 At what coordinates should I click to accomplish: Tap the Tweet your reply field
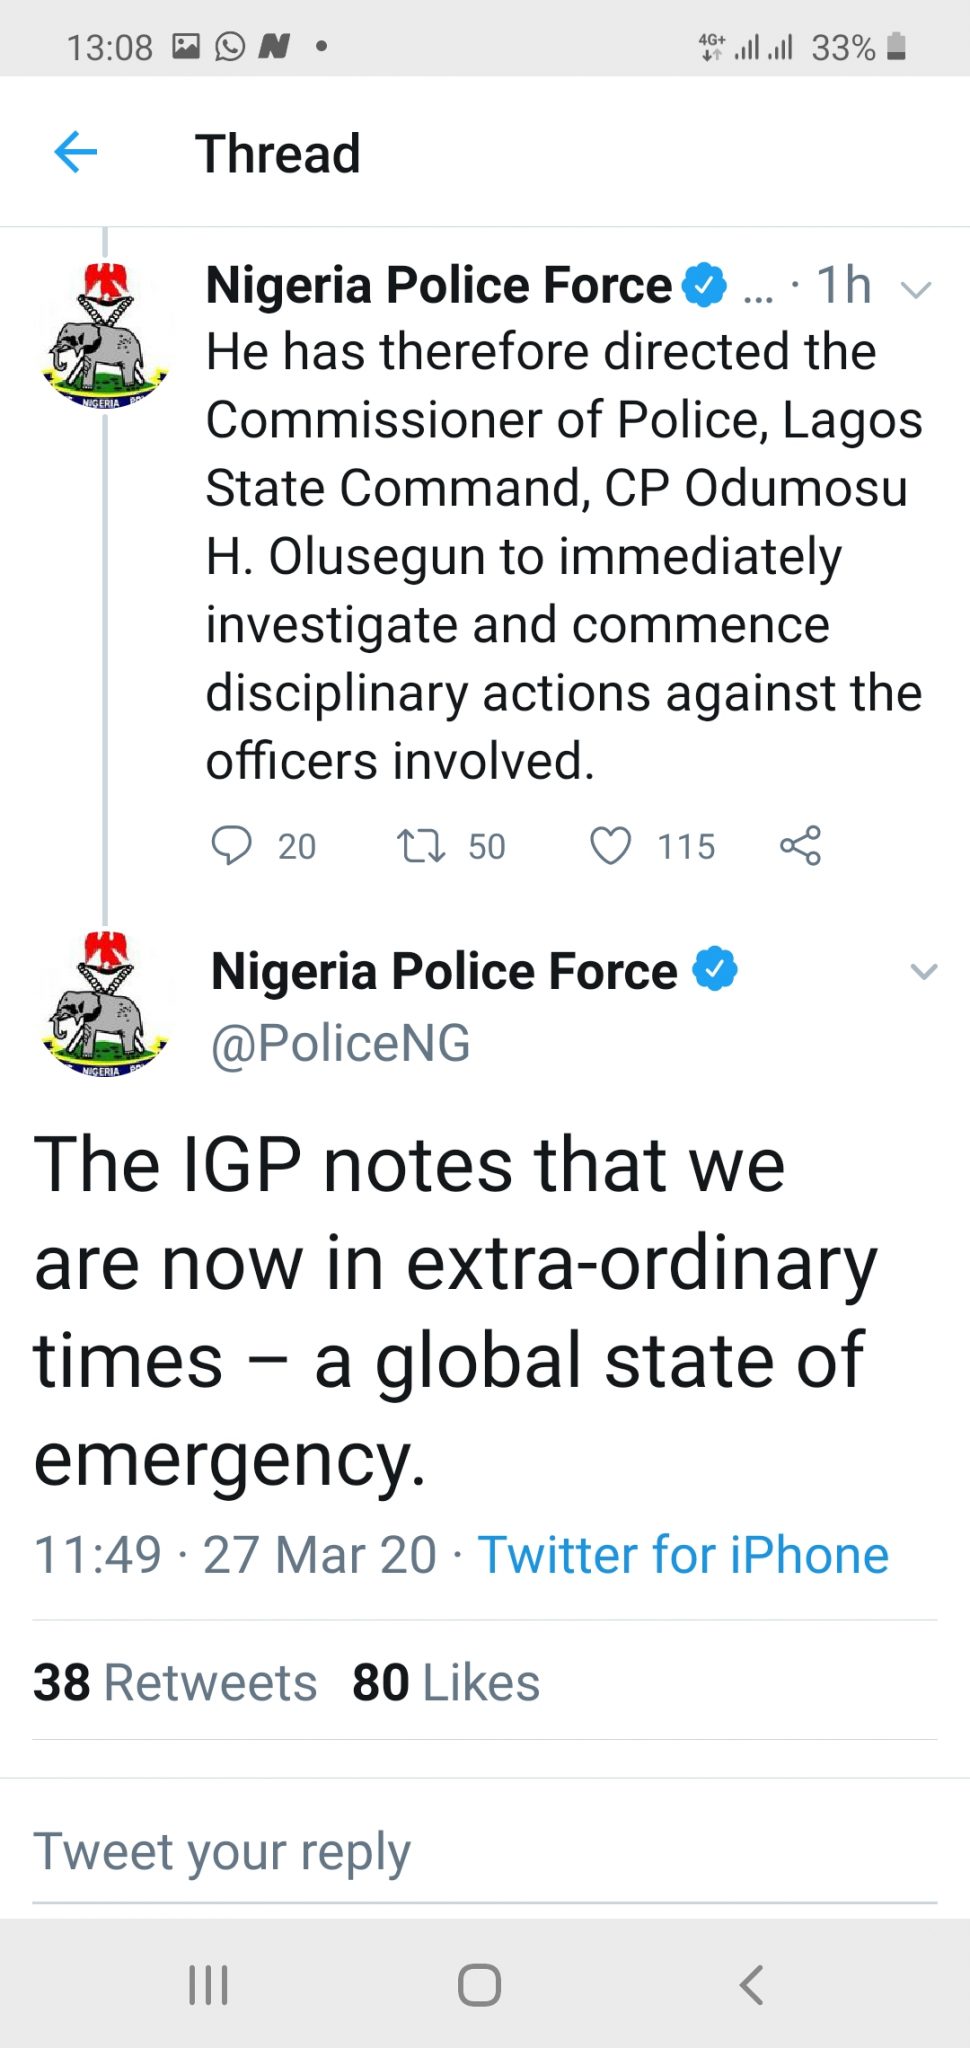pos(485,1852)
